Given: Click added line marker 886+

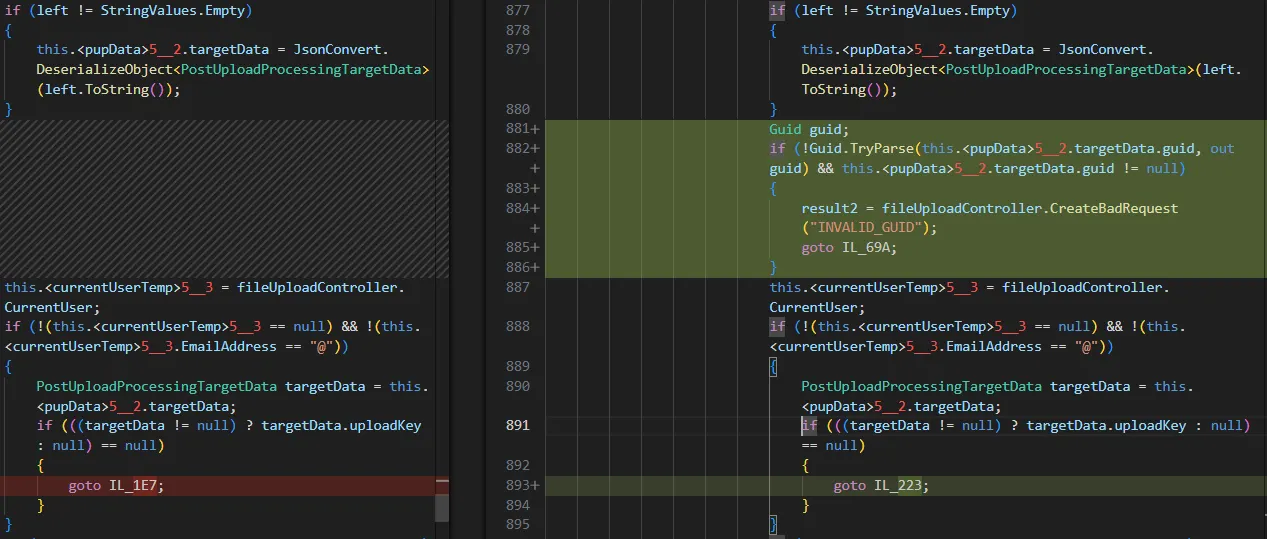Looking at the screenshot, I should tap(520, 267).
